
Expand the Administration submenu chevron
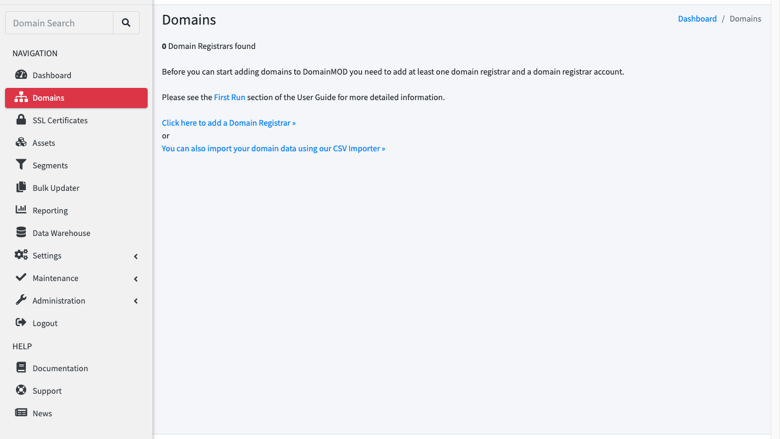click(135, 301)
